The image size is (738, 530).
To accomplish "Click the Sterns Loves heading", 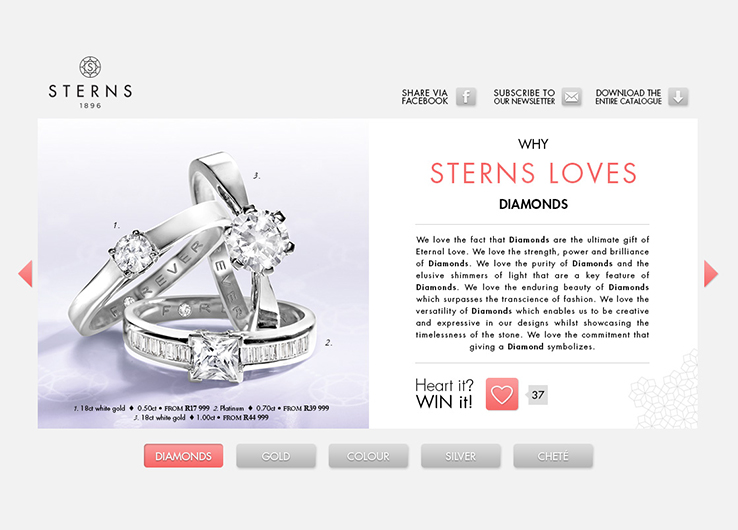I will click(x=533, y=173).
